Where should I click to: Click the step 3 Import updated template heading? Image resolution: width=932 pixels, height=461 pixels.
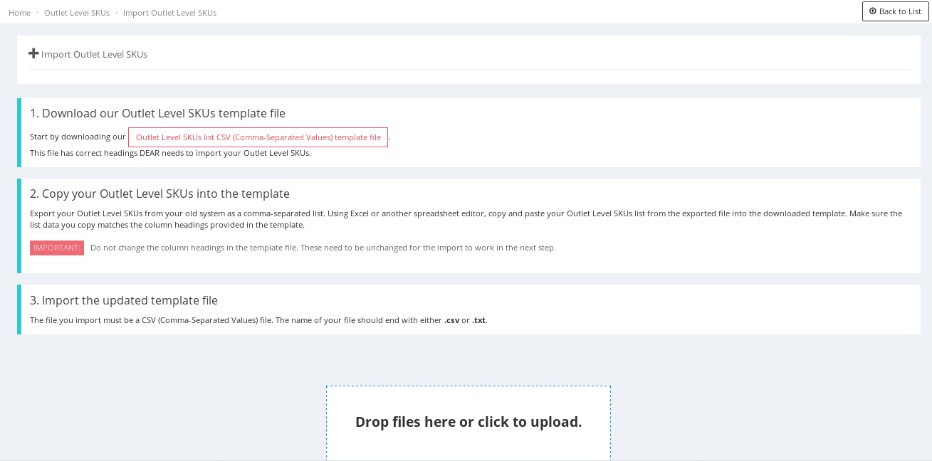pos(123,300)
